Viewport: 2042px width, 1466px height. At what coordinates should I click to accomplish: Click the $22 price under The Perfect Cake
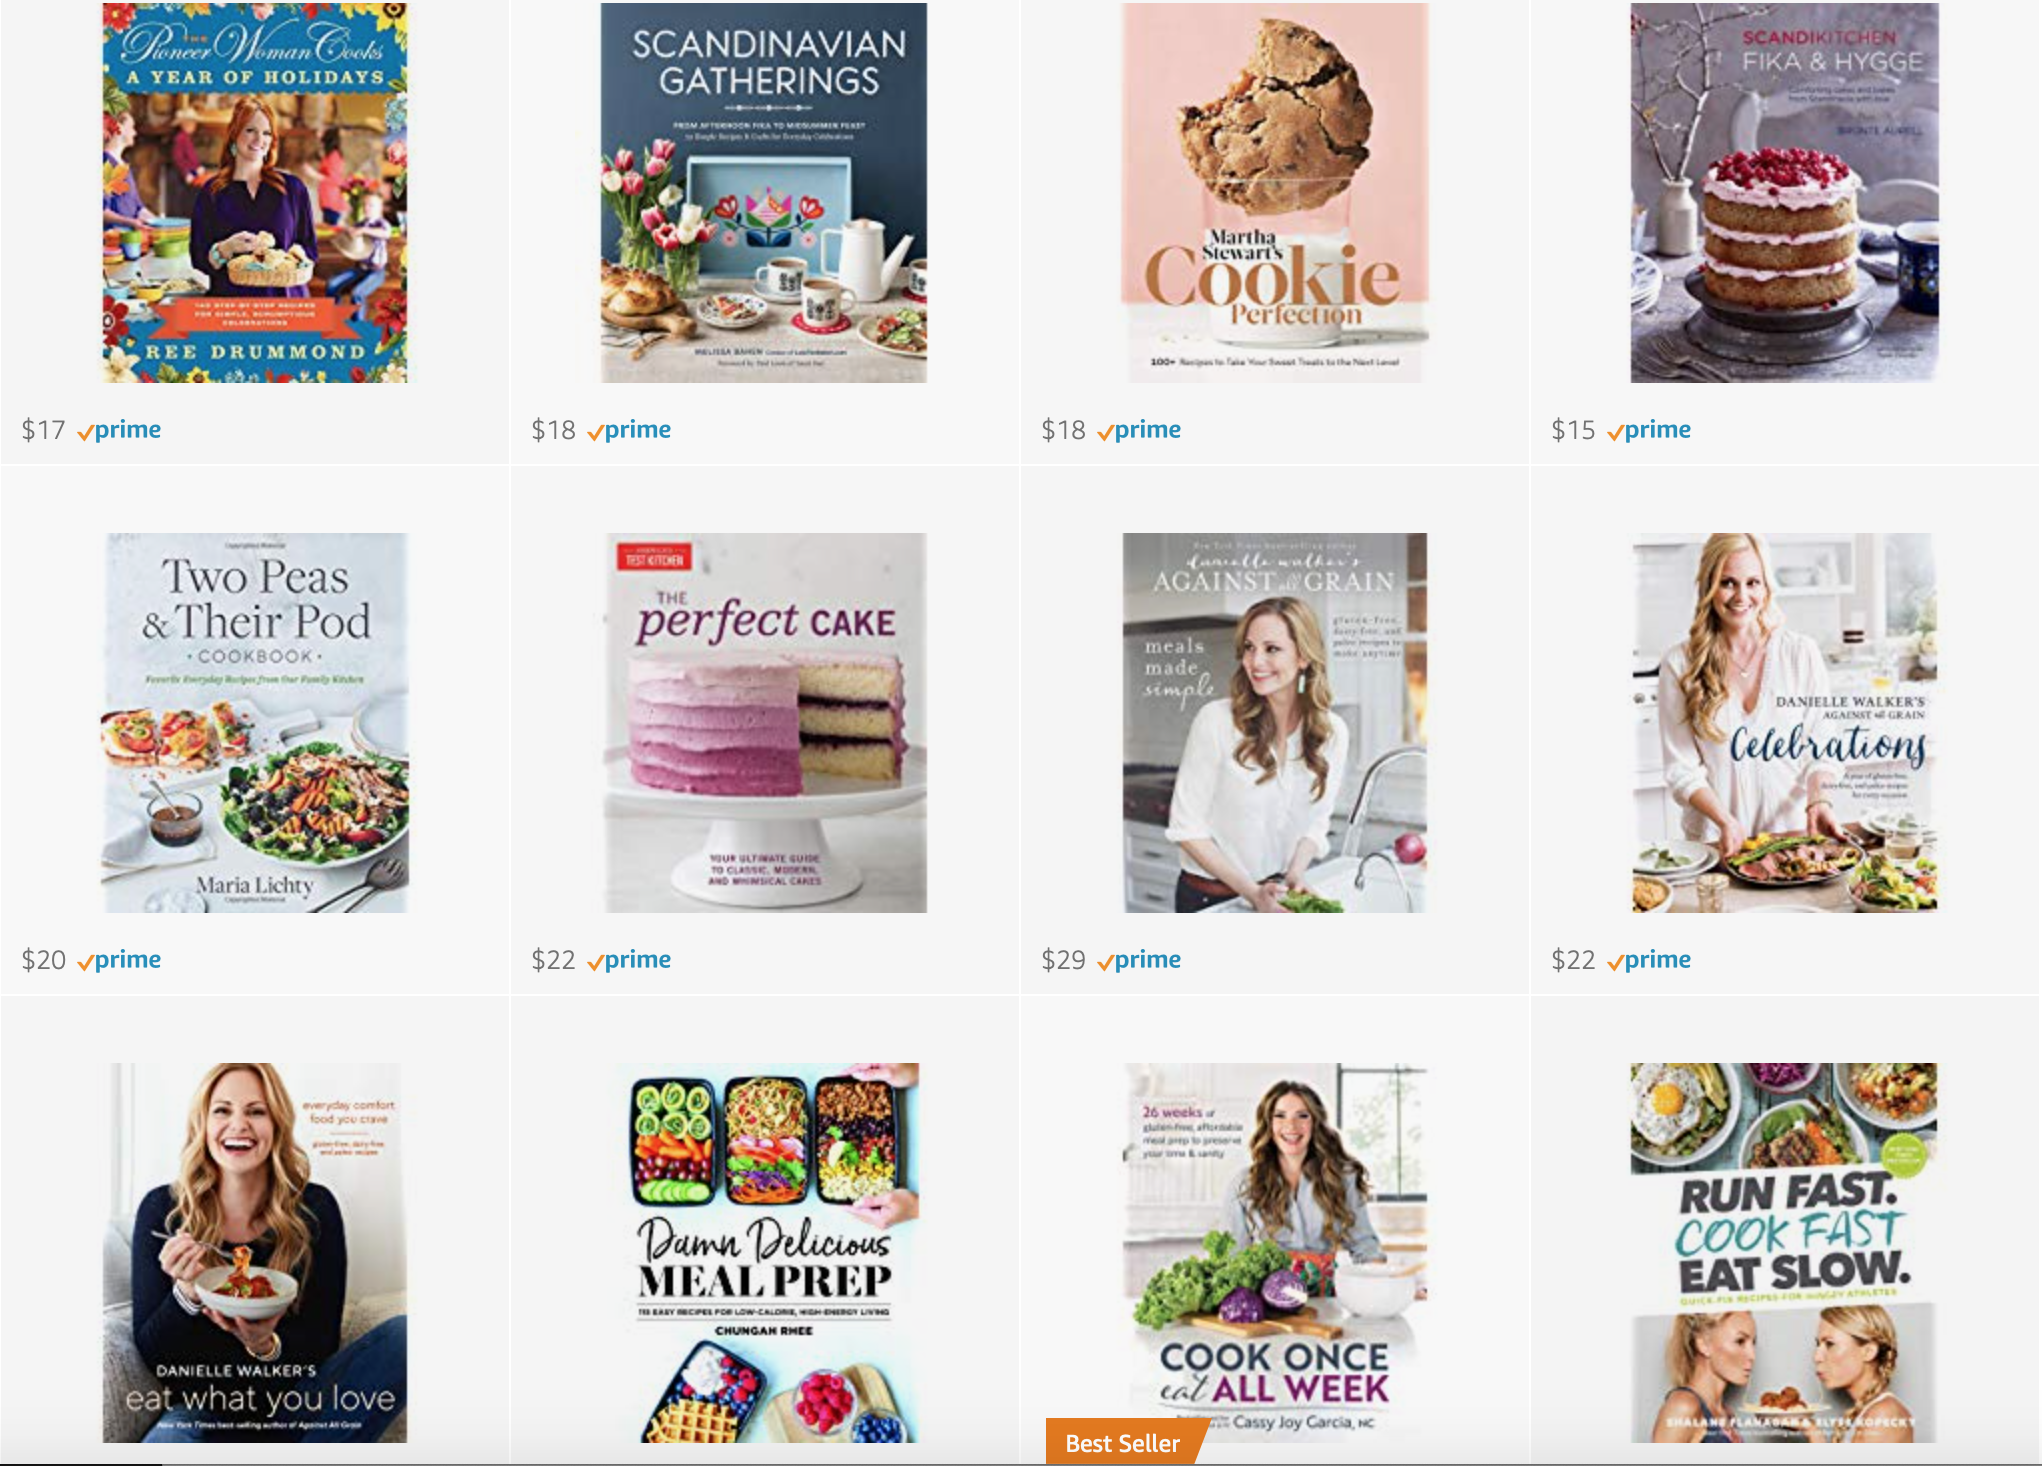coord(553,960)
